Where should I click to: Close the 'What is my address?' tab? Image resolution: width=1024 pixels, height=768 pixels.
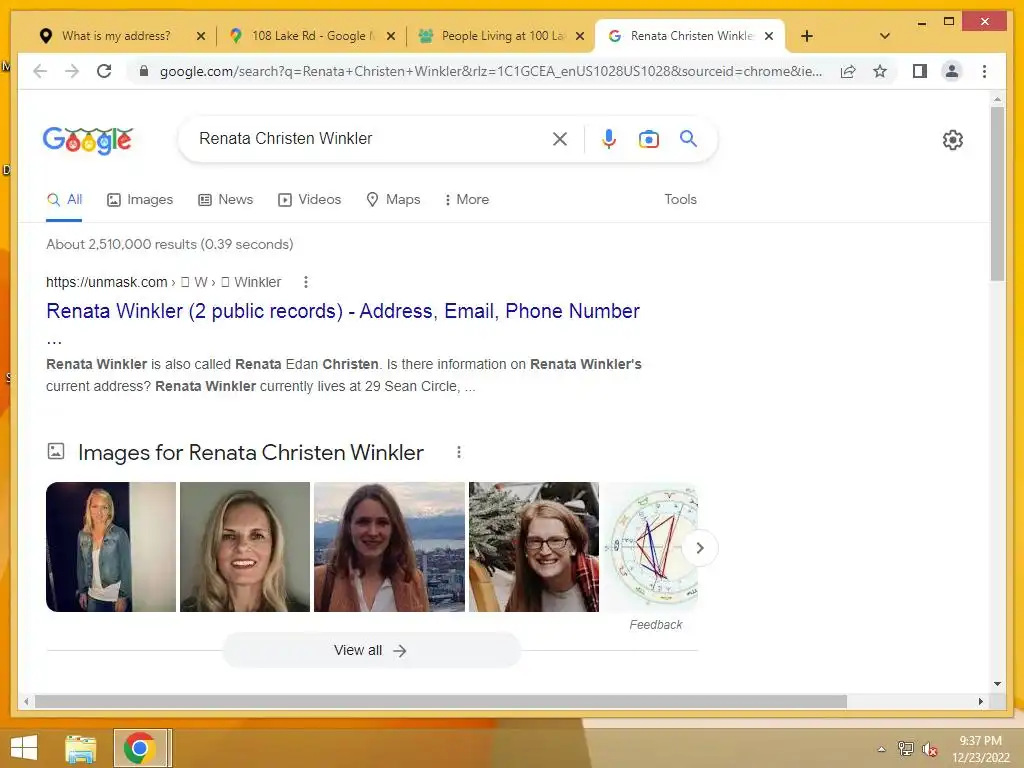(201, 36)
